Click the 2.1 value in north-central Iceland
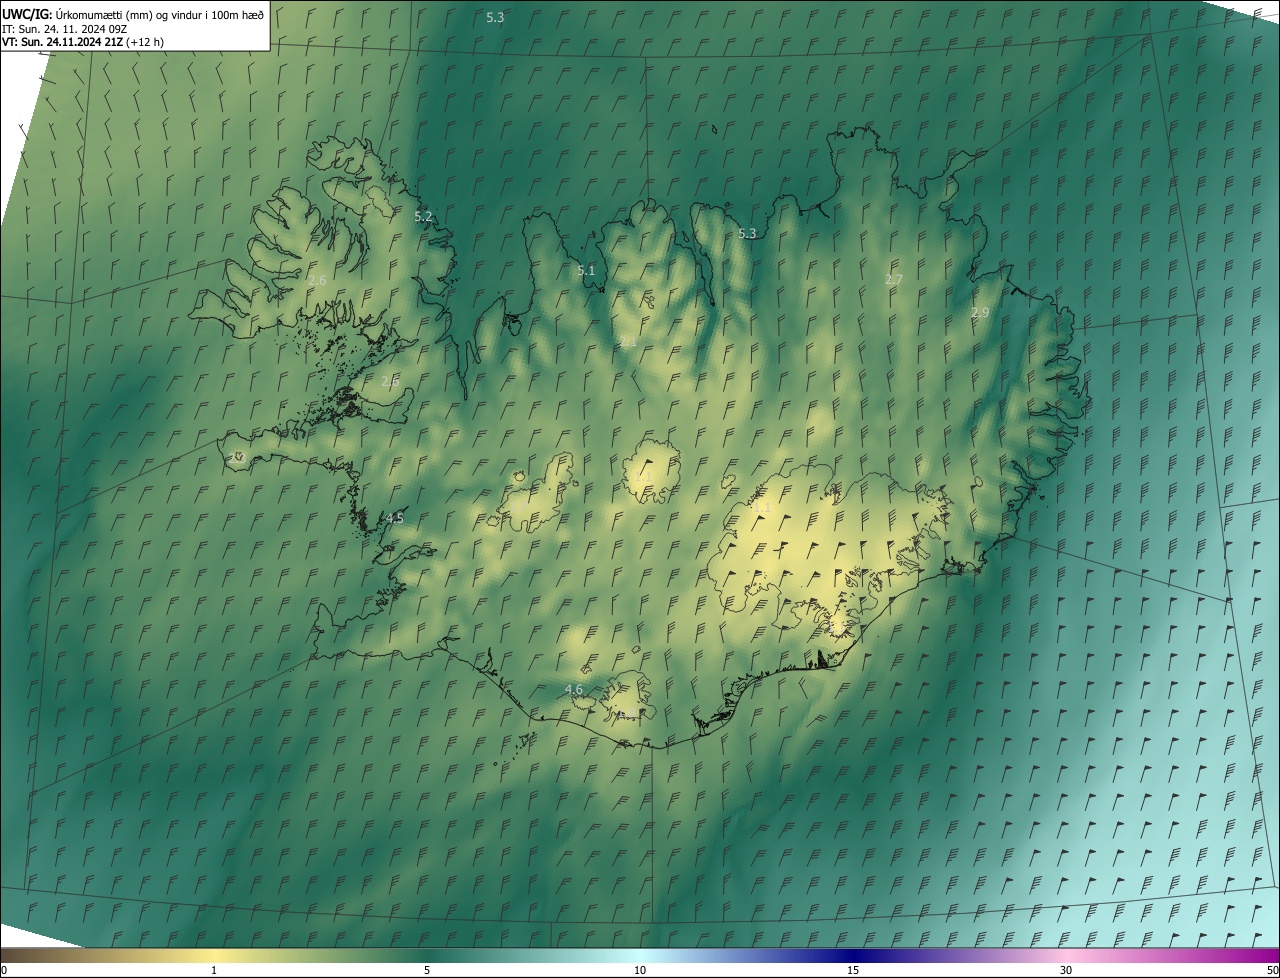Viewport: 1280px width, 978px height. 628,341
